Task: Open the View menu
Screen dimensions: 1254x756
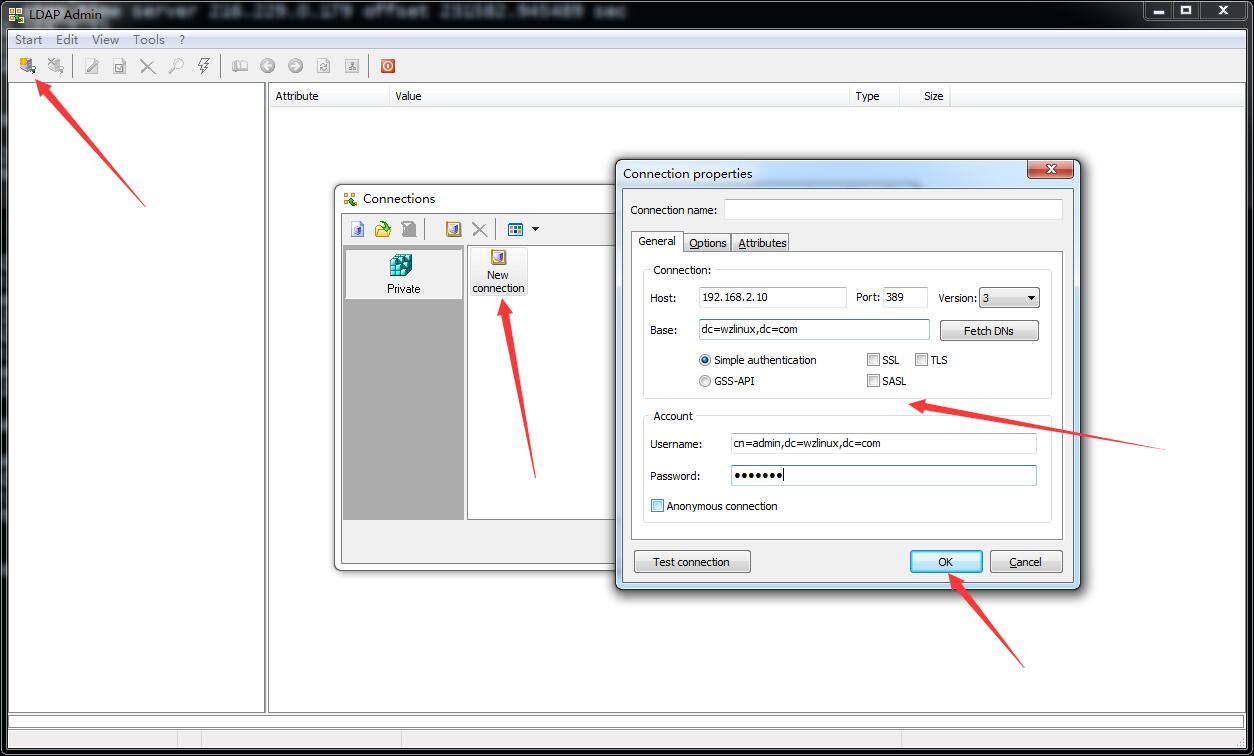Action: (x=105, y=40)
